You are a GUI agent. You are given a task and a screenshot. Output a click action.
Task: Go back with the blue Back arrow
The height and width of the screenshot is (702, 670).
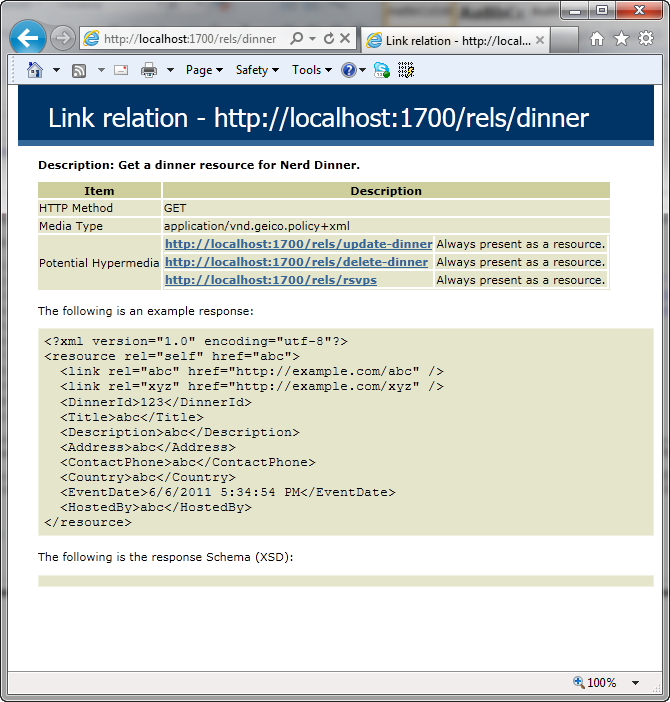click(28, 38)
